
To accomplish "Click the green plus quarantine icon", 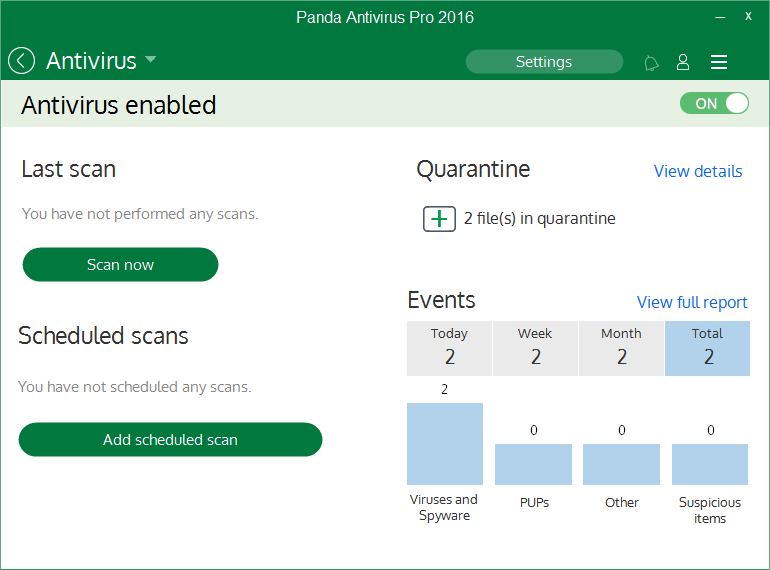I will coord(439,219).
